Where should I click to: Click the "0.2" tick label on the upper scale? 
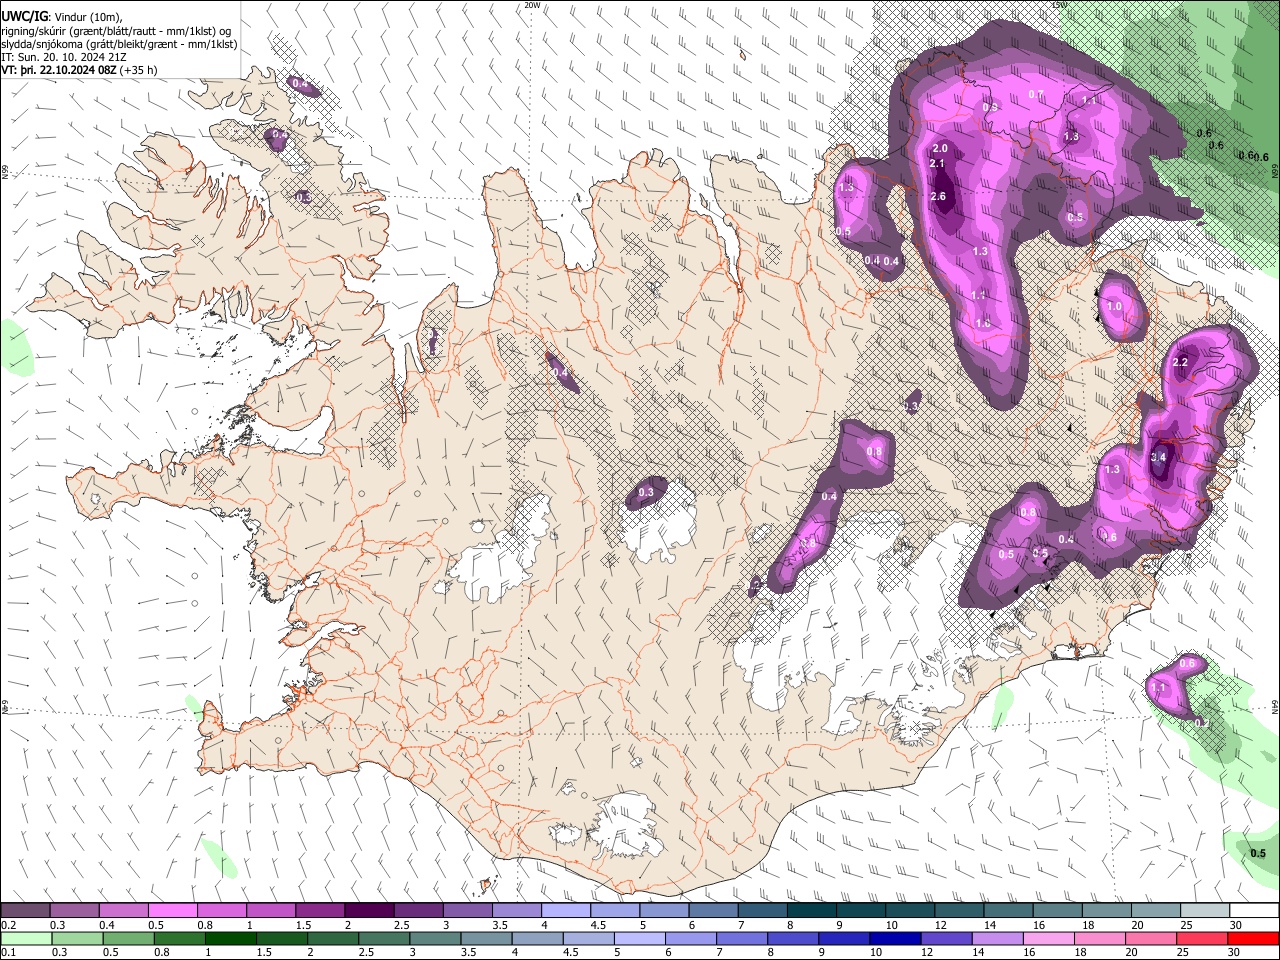click(8, 925)
